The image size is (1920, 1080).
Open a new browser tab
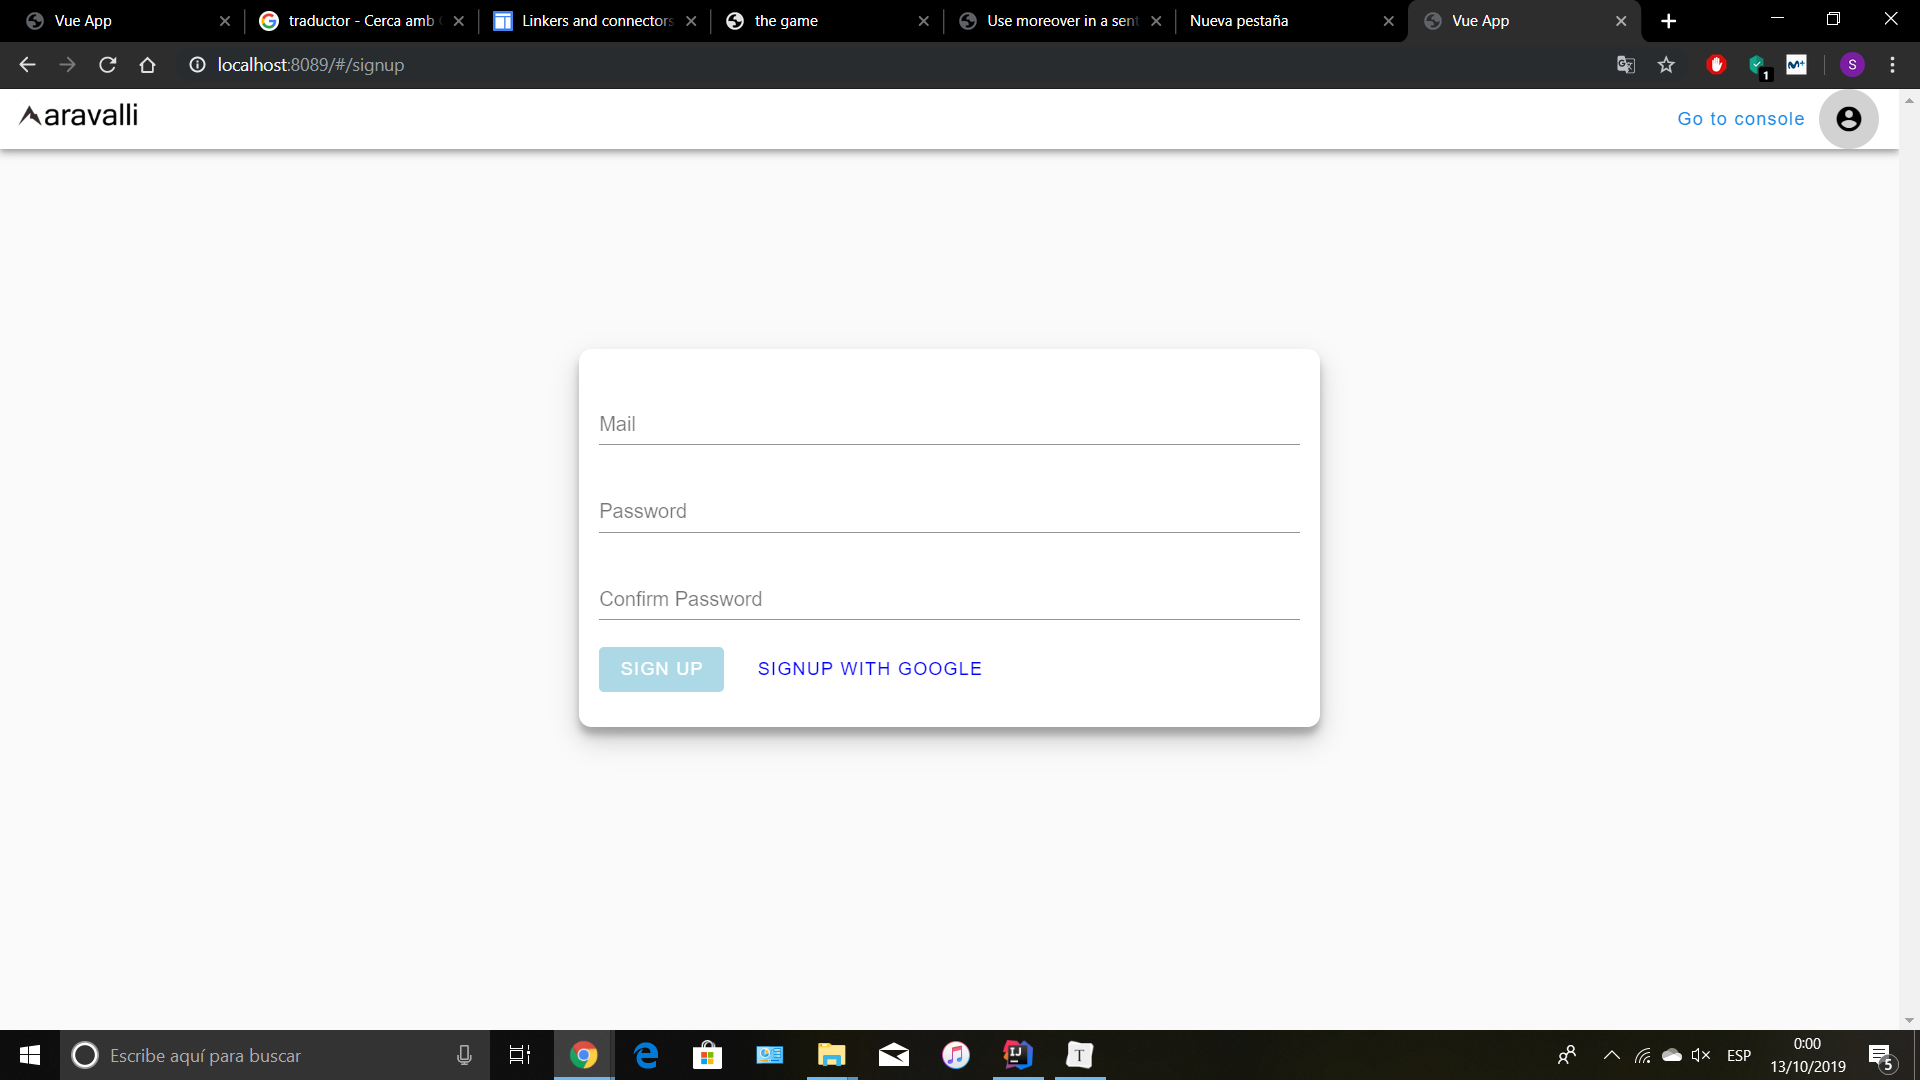[x=1668, y=21]
